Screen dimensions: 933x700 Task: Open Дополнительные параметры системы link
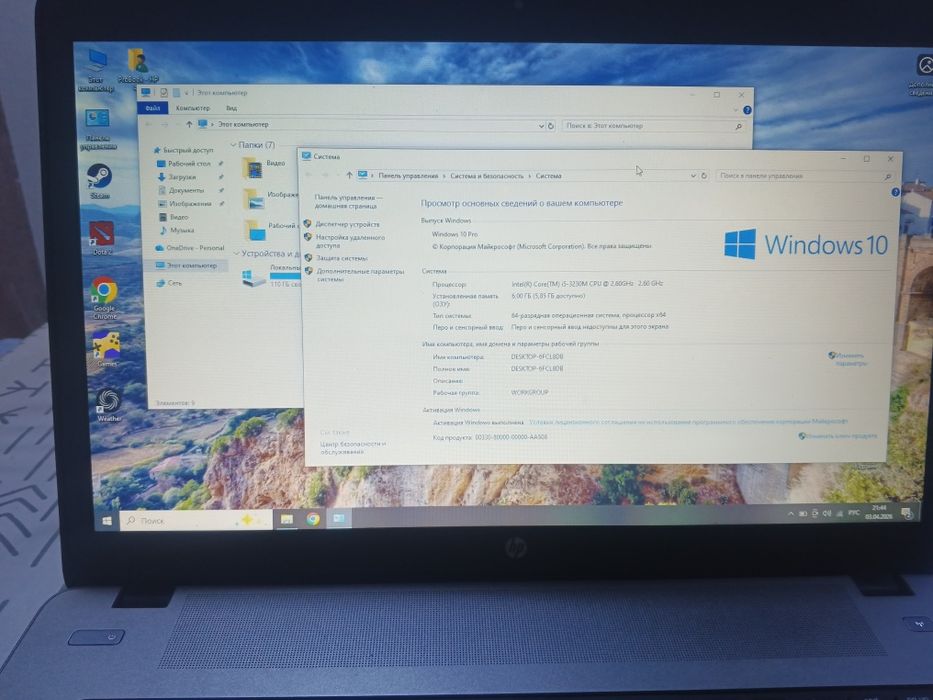[361, 275]
